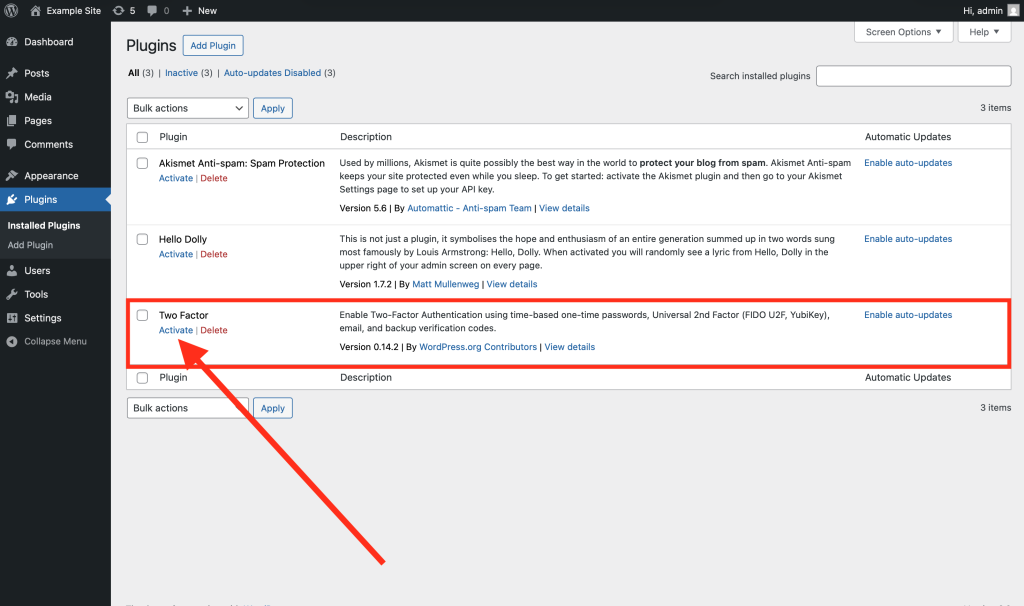Open Appearance menu in sidebar
The width and height of the screenshot is (1024, 606).
[x=51, y=176]
